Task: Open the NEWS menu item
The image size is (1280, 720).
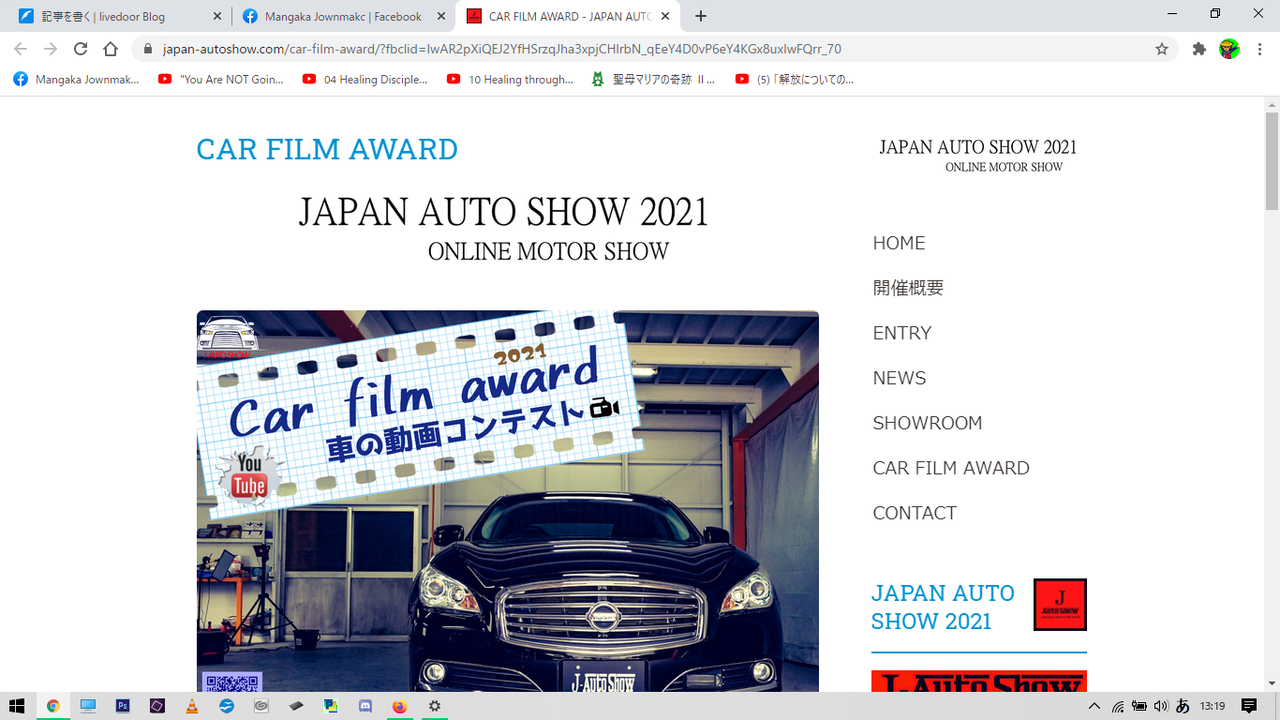Action: pos(899,378)
